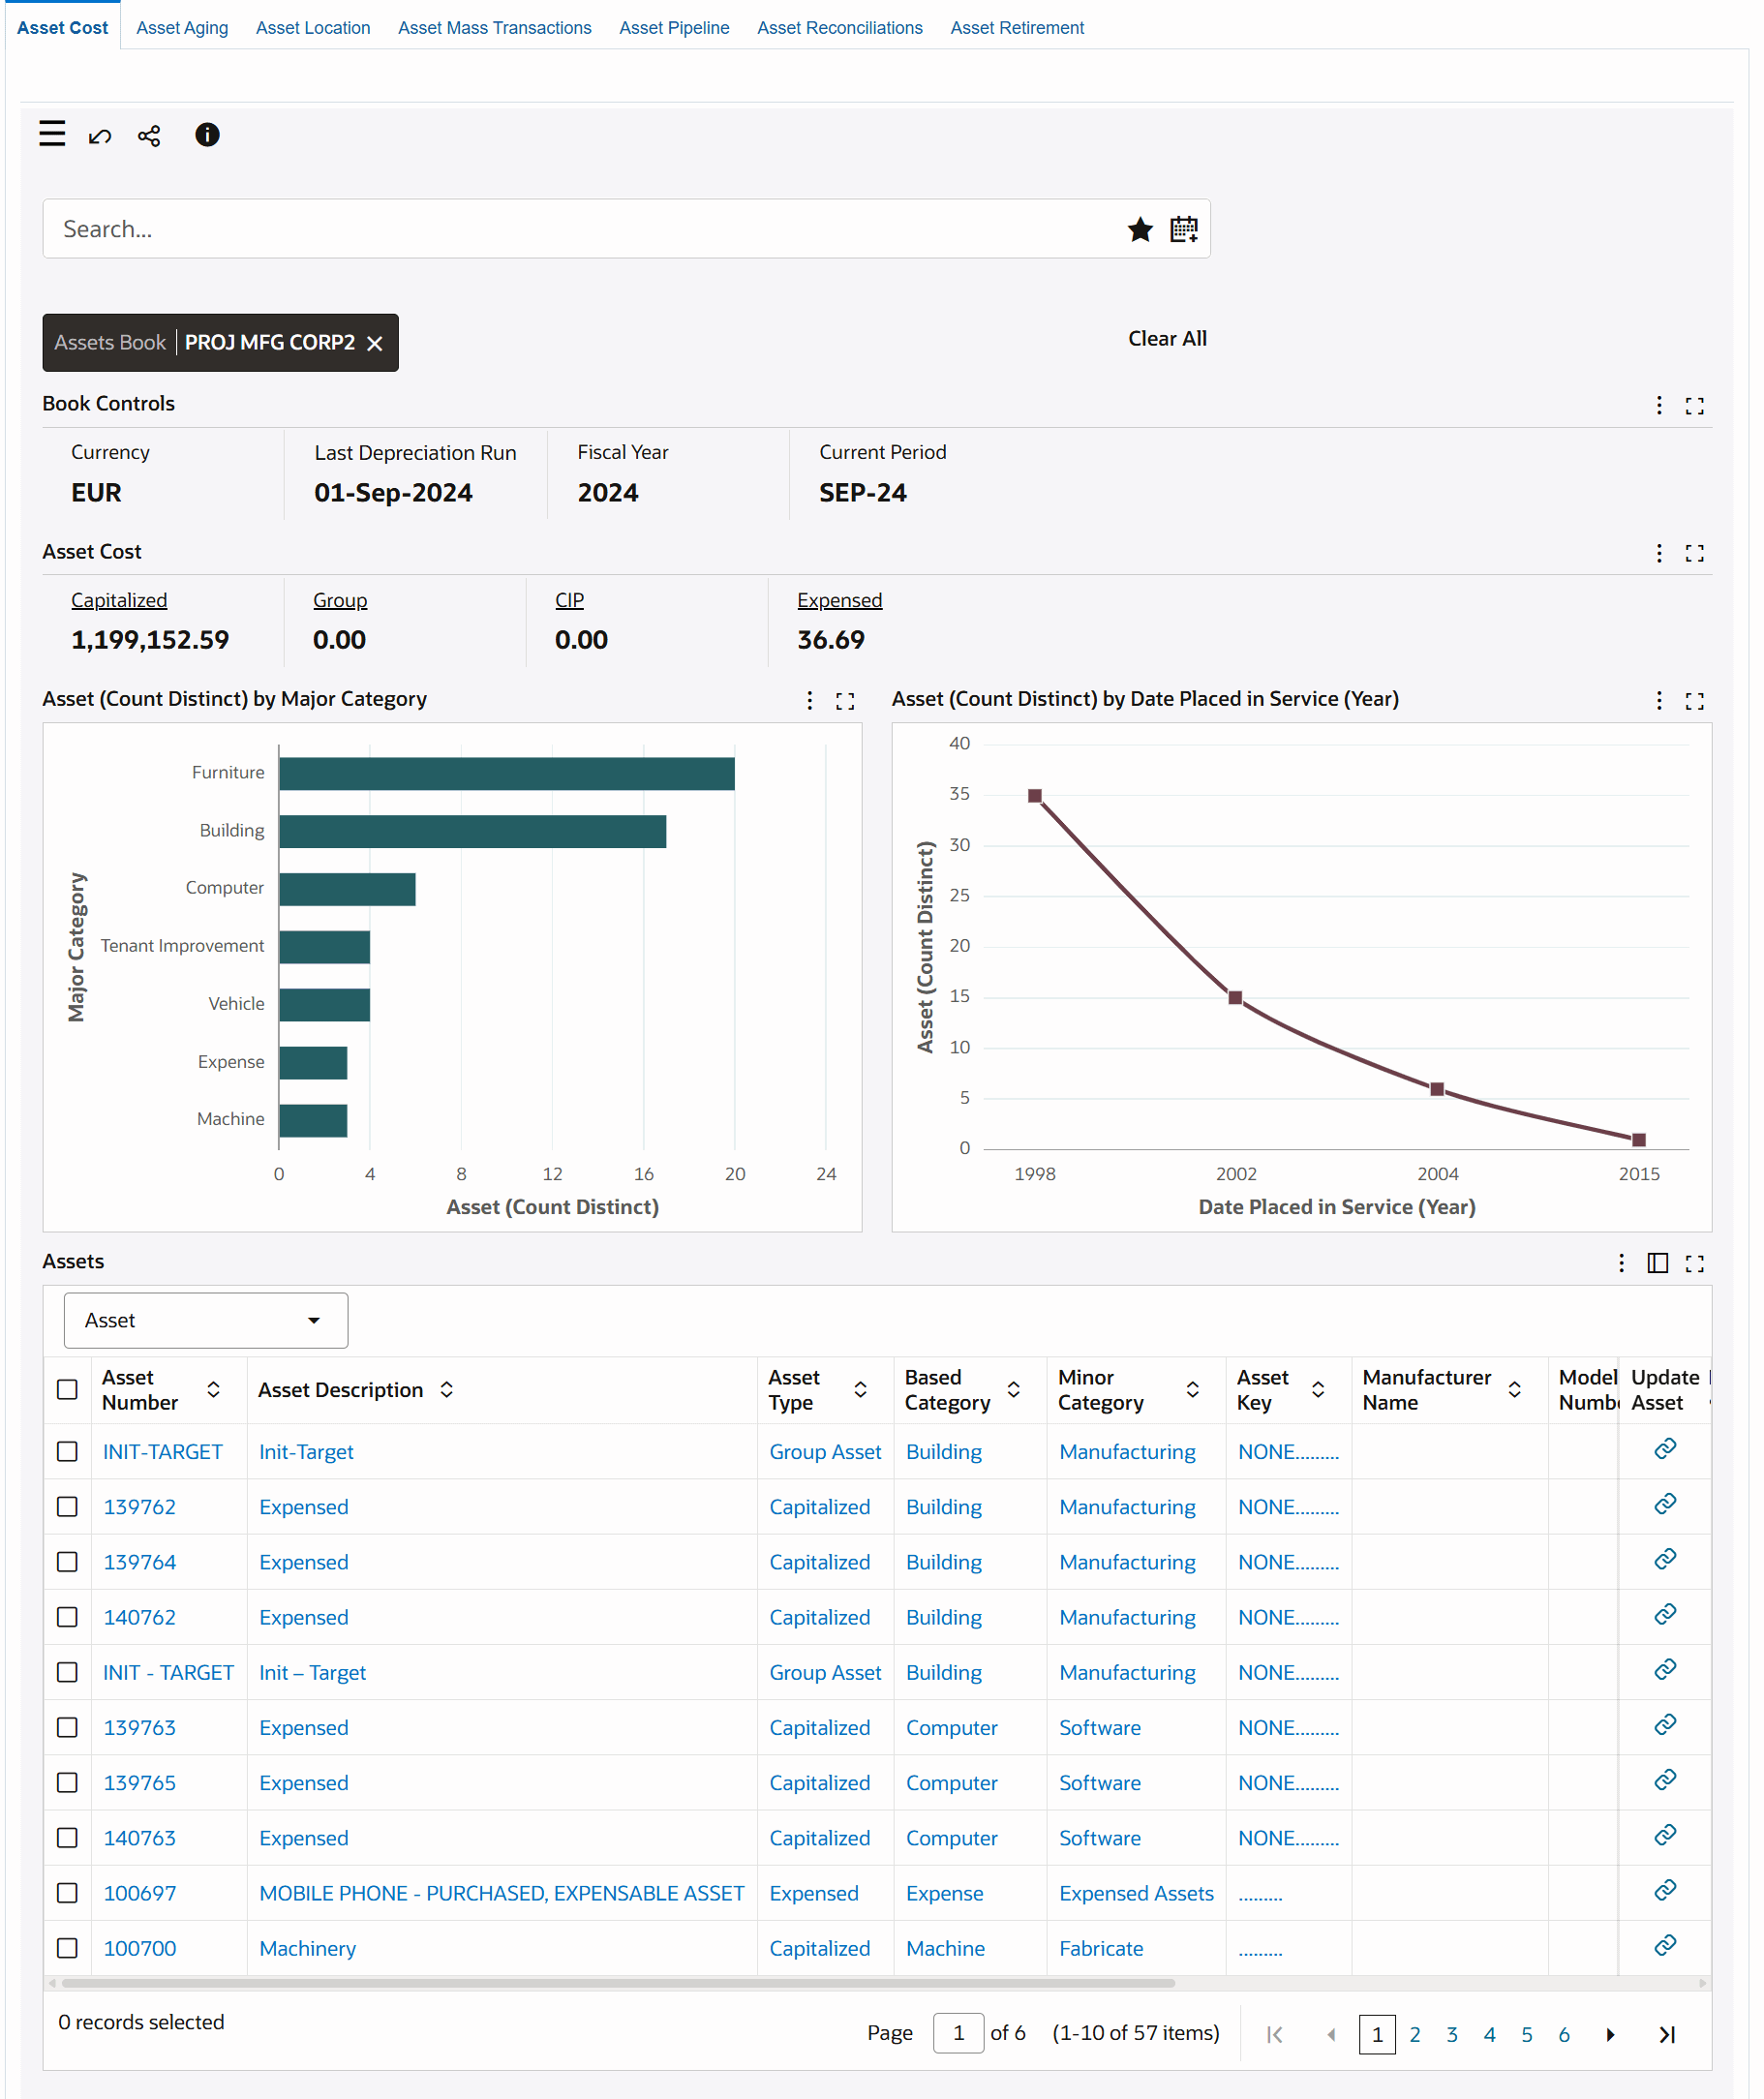Viewport: 1764px width, 2099px height.
Task: Open Date Placed in Service chart options
Action: click(x=1659, y=700)
